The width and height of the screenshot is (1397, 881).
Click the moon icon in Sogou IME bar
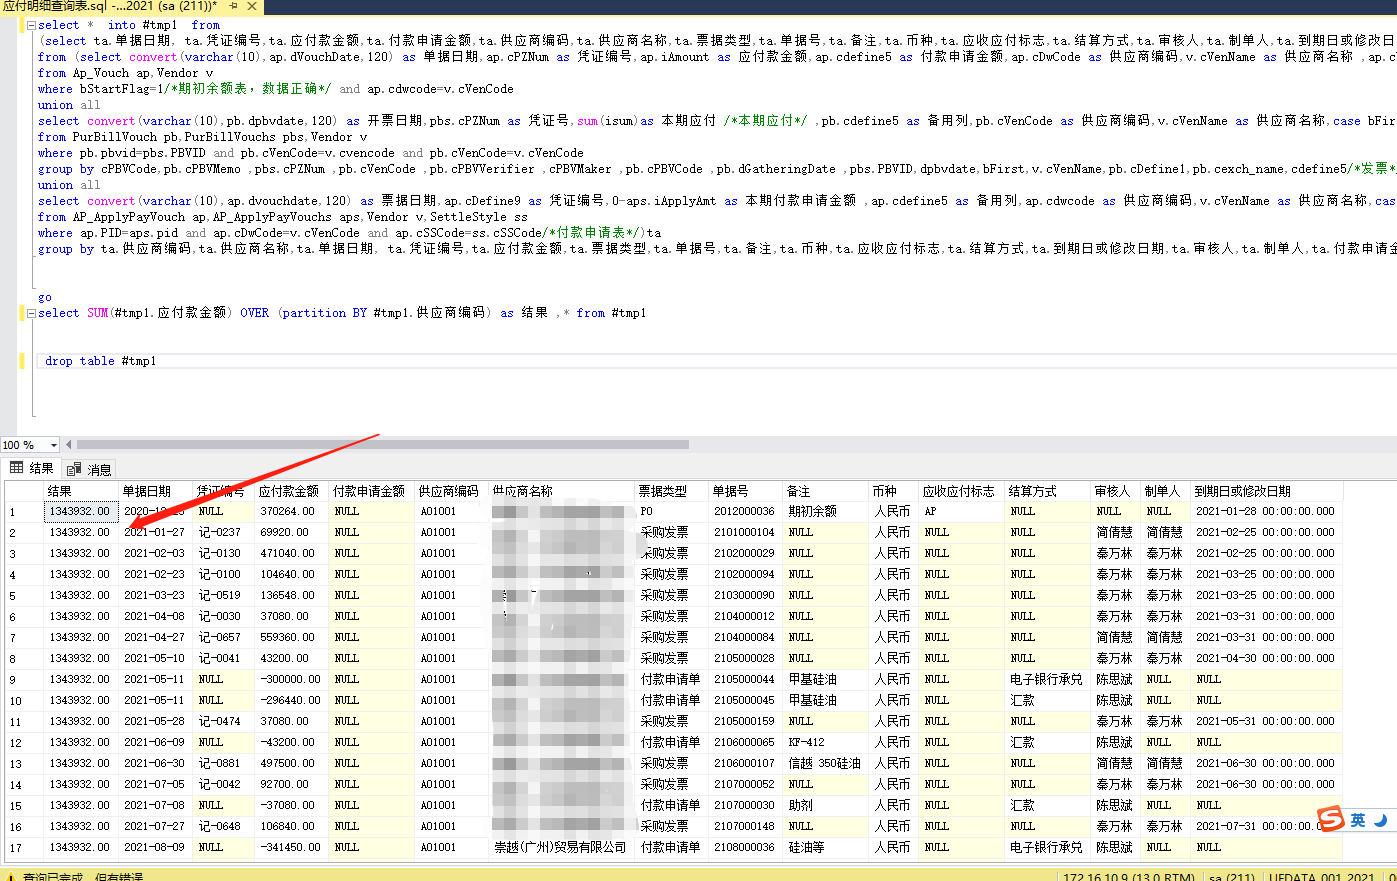point(1381,820)
